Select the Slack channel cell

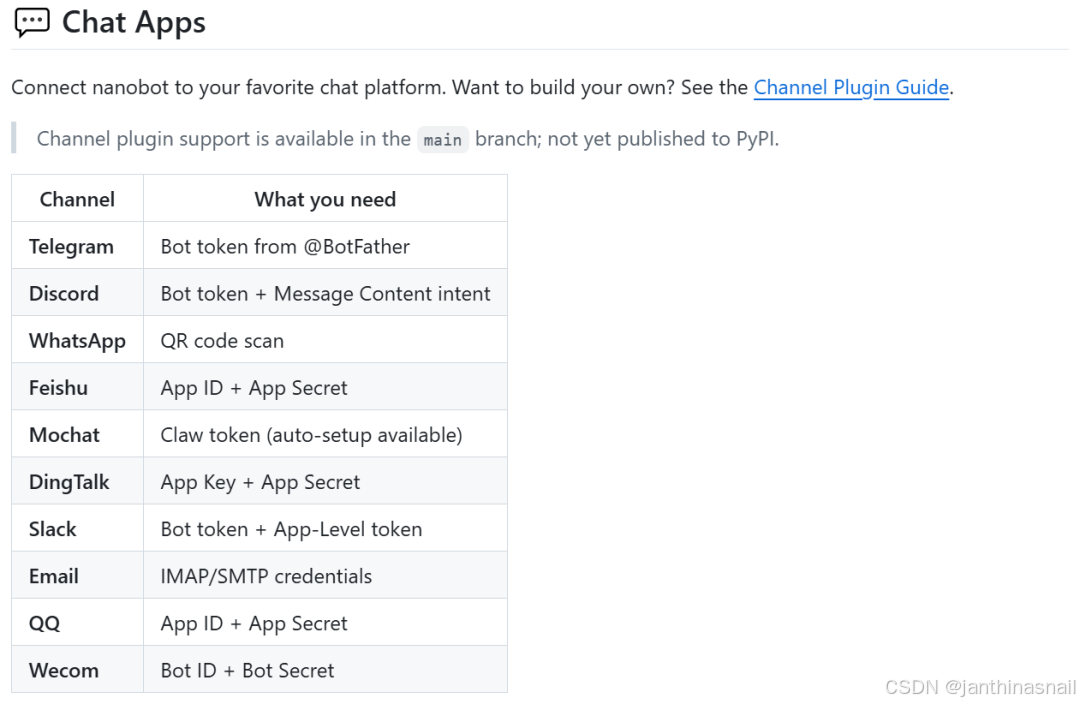[52, 528]
